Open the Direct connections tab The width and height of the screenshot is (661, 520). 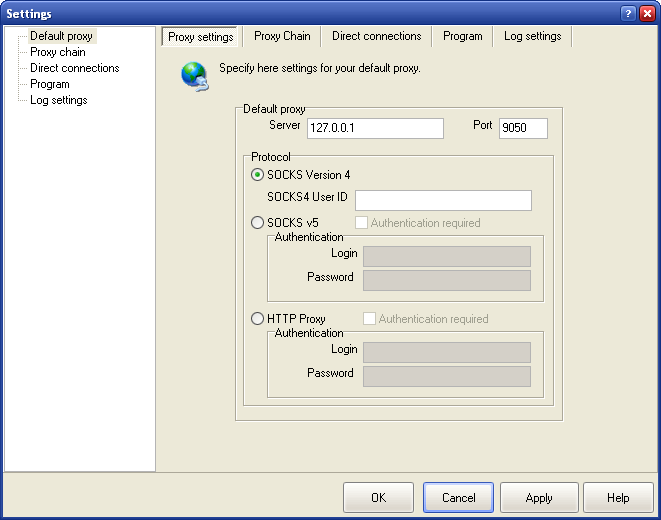click(x=376, y=36)
